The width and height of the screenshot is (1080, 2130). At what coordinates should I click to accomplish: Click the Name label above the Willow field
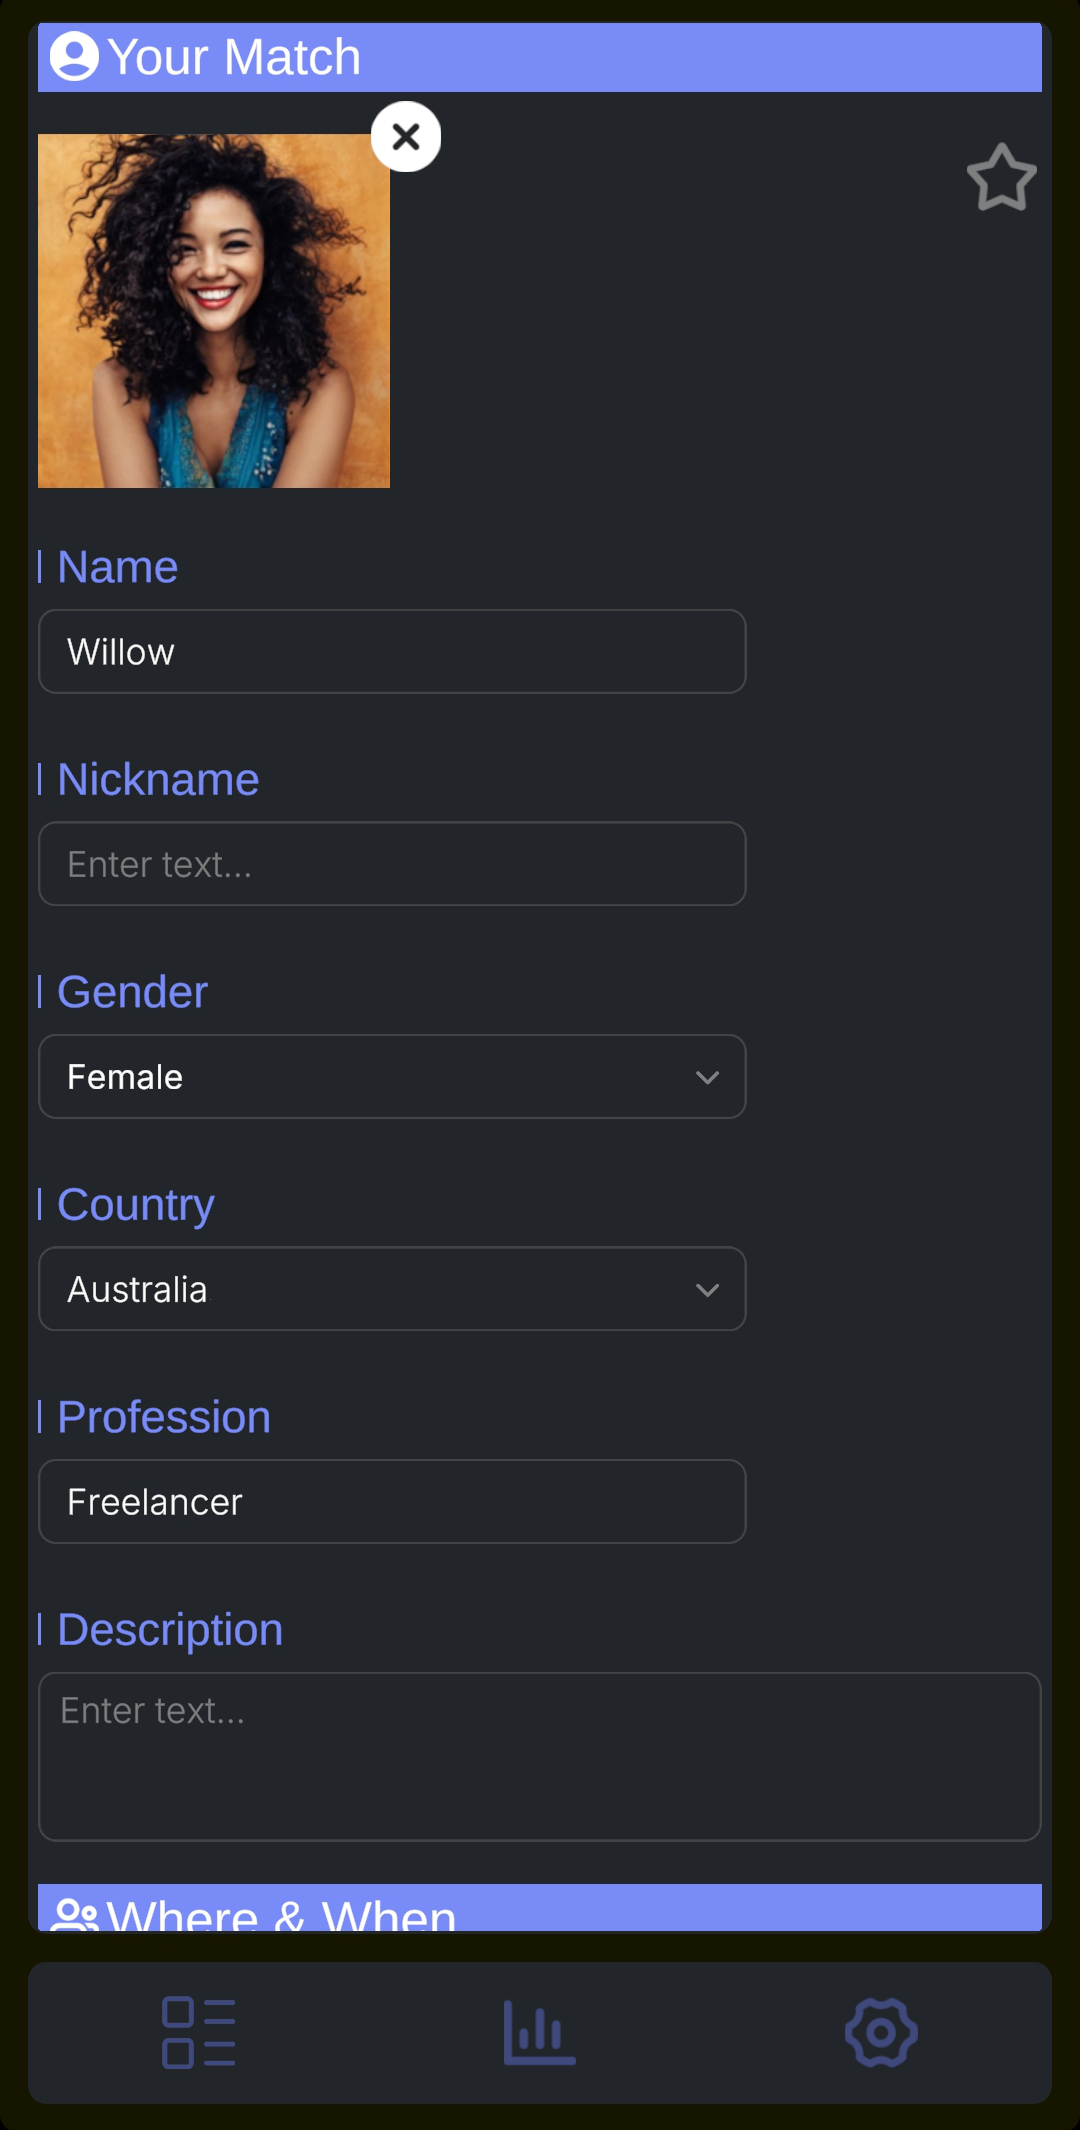(x=116, y=566)
